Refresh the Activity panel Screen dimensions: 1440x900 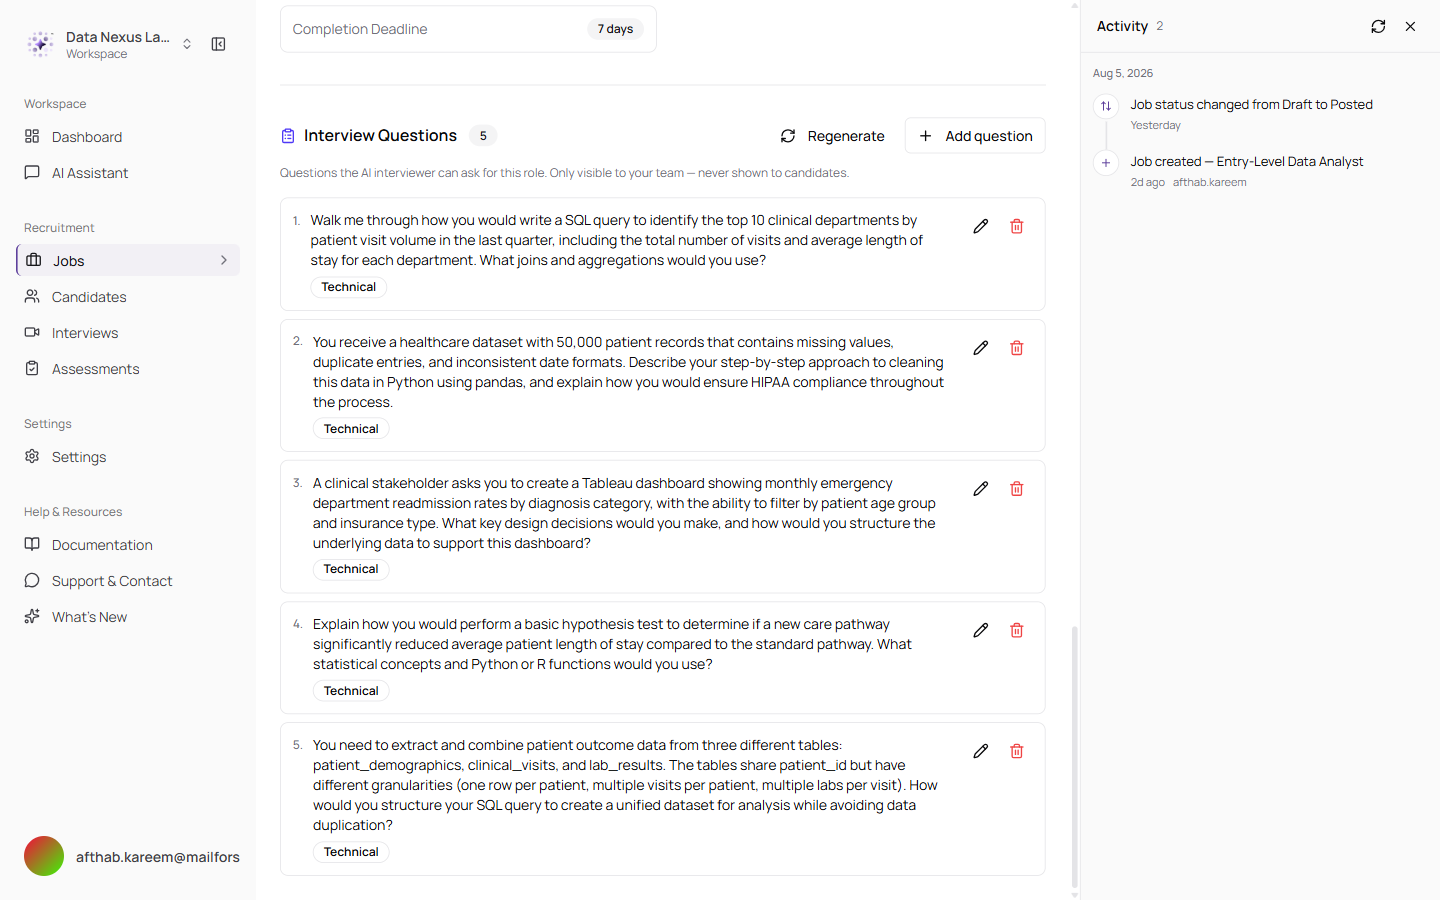[x=1378, y=27]
